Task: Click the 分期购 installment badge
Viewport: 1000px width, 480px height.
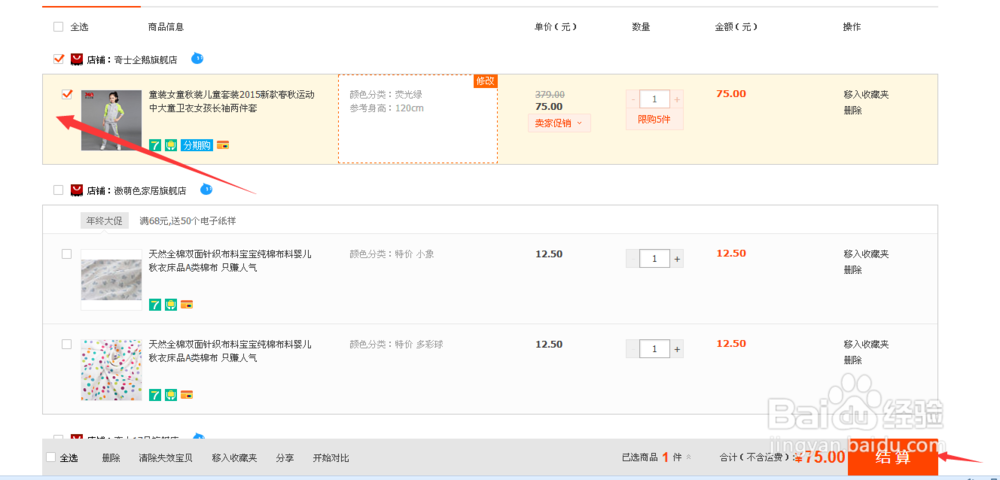Action: tap(196, 145)
